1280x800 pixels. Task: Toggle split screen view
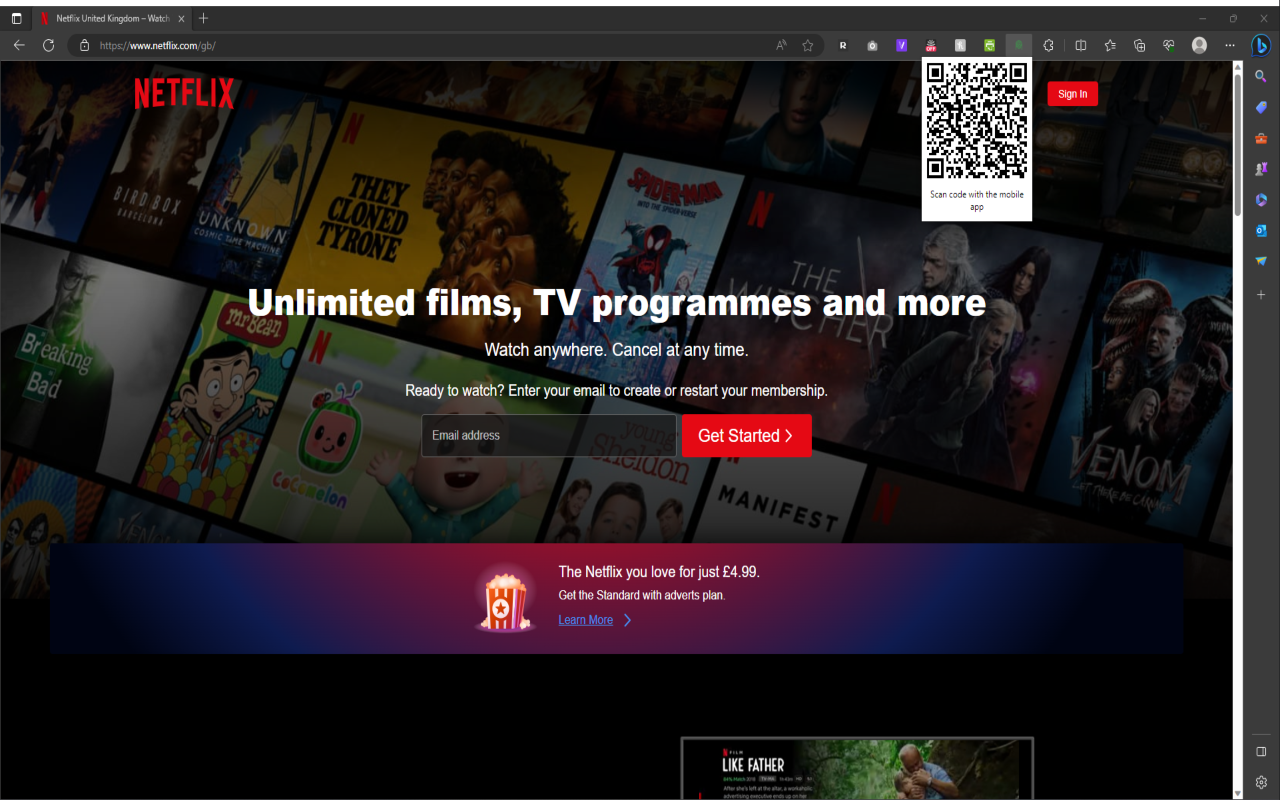pos(1081,45)
